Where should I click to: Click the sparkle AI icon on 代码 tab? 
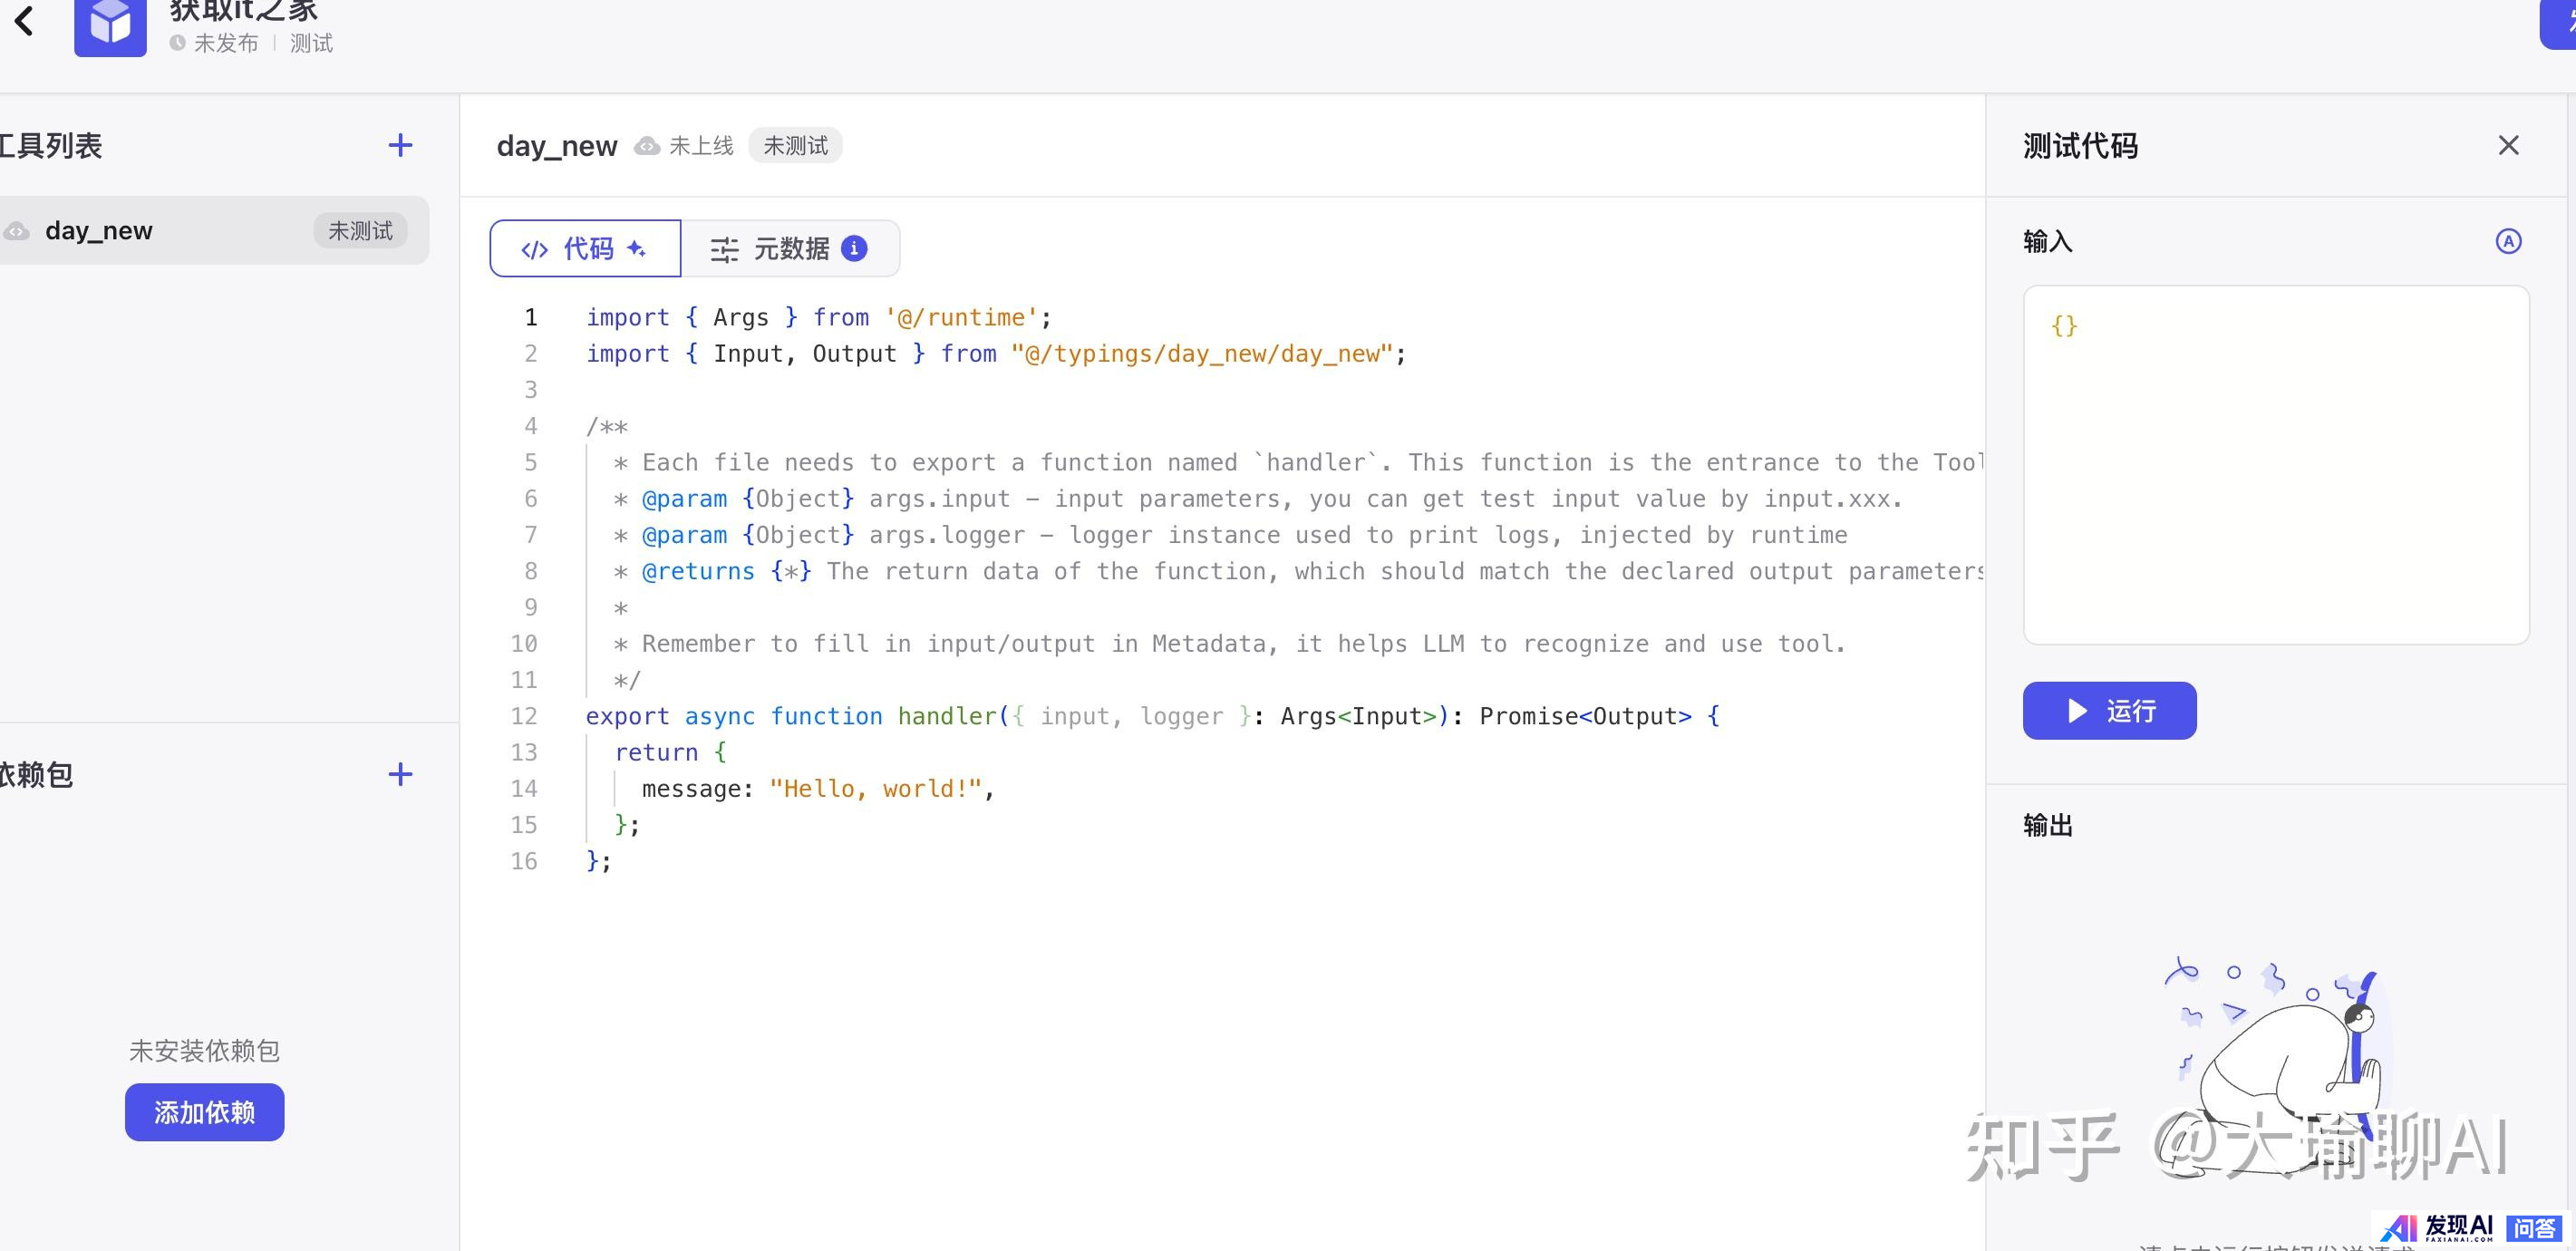(637, 248)
